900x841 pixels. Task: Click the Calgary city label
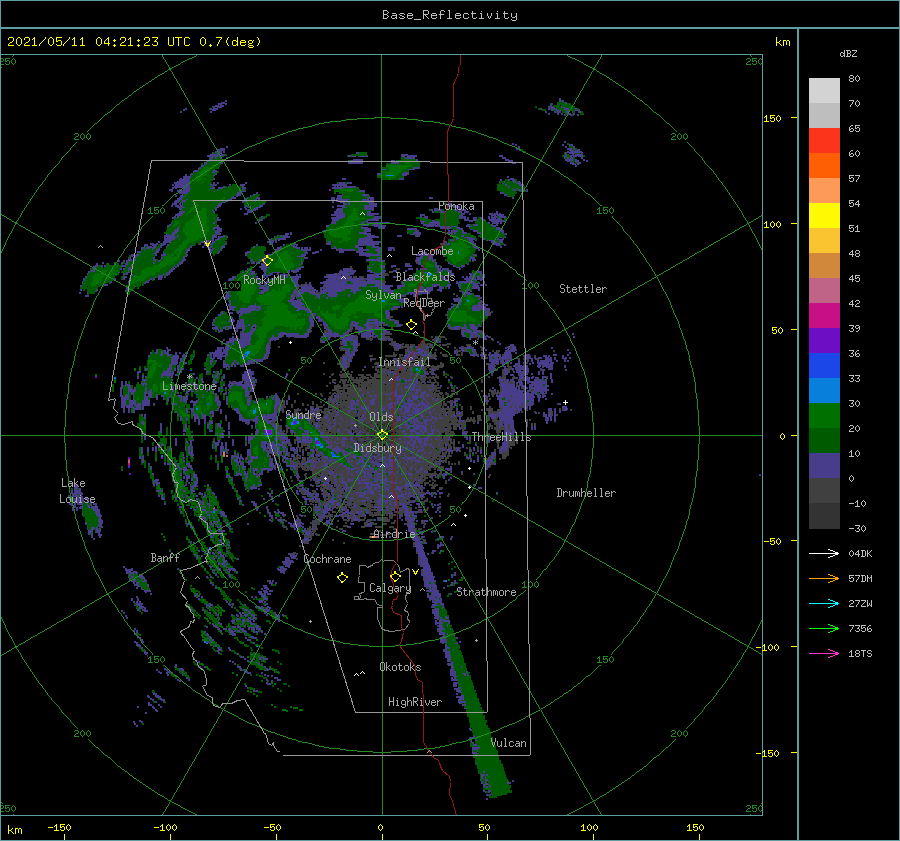390,588
